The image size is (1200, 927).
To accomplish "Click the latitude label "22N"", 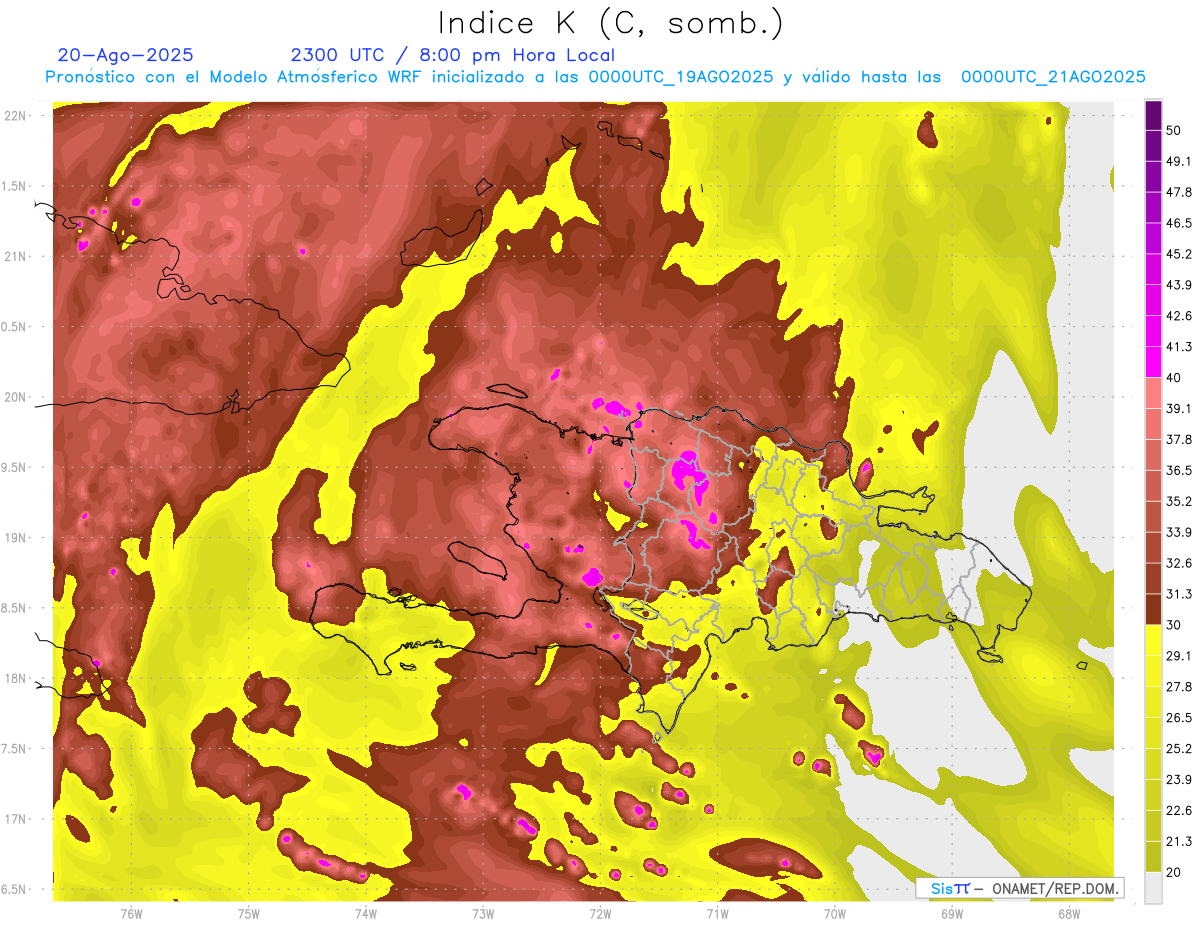I will click(x=15, y=116).
